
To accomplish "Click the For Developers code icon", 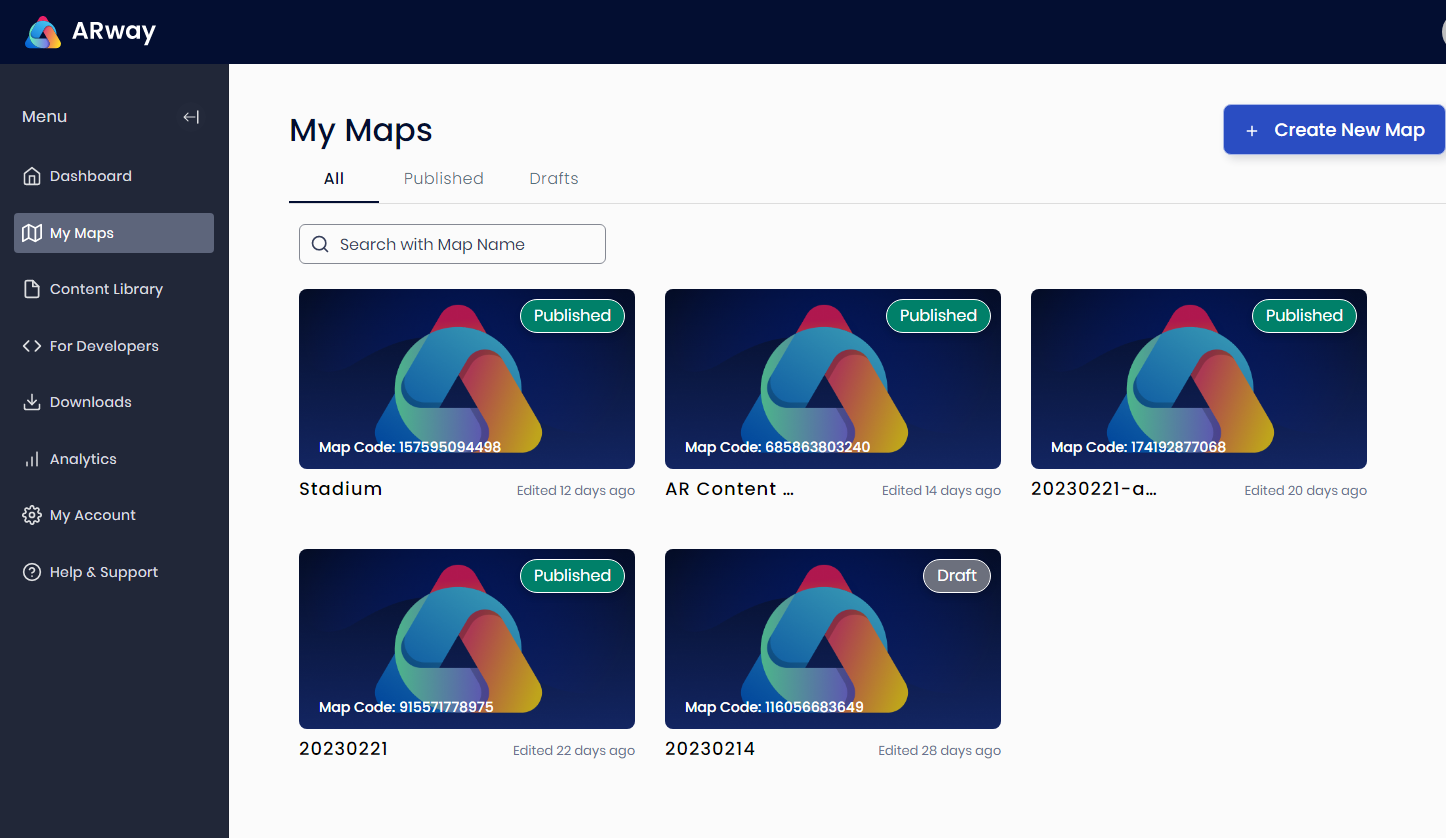I will [32, 346].
